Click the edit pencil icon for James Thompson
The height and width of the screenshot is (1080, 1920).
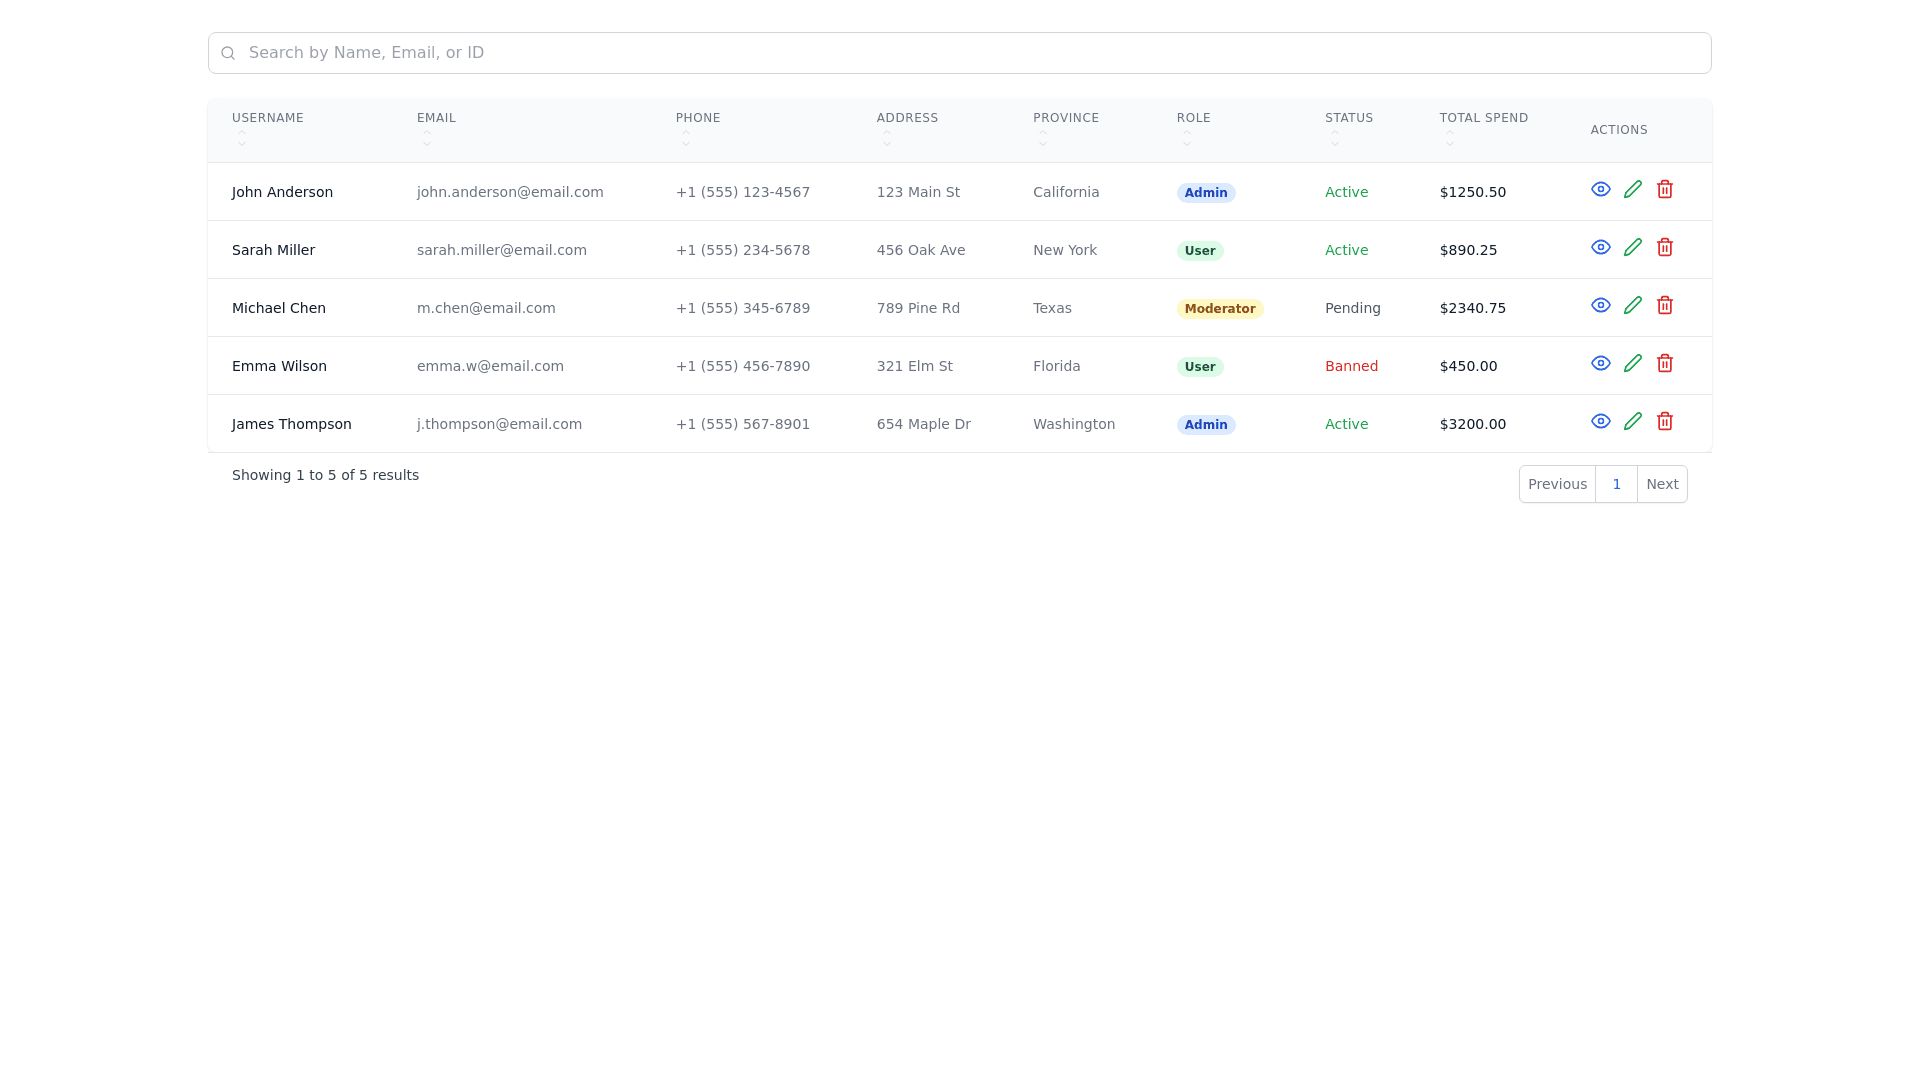(x=1633, y=421)
